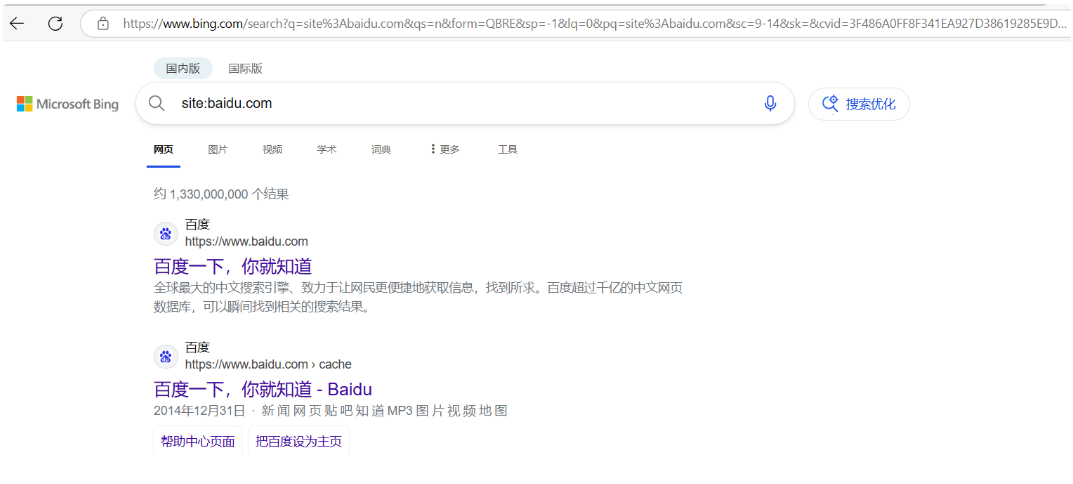Click the 2014年12月31日 date text
1073x484 pixels.
pyautogui.click(x=199, y=411)
